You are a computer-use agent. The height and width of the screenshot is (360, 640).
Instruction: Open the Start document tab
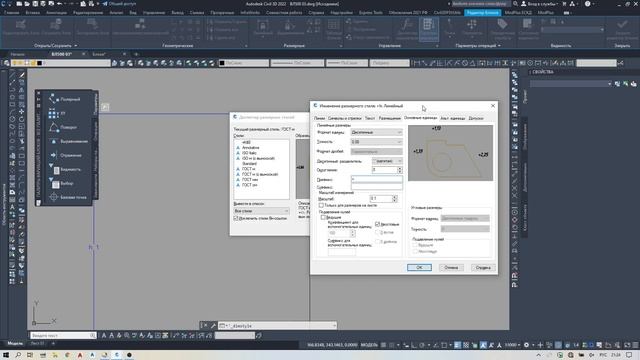(18, 54)
